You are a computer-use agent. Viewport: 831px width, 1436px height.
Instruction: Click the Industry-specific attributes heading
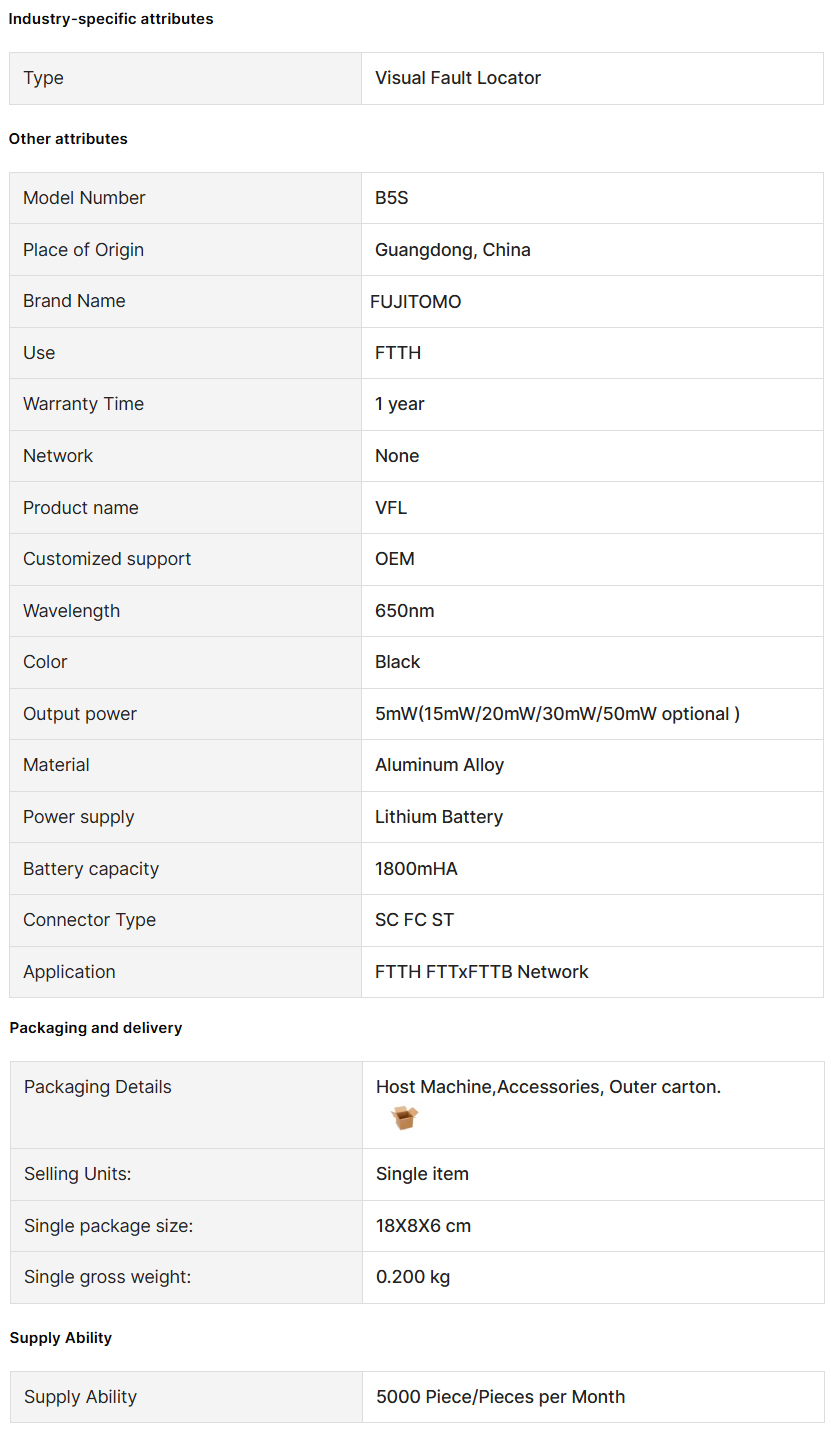(x=111, y=19)
